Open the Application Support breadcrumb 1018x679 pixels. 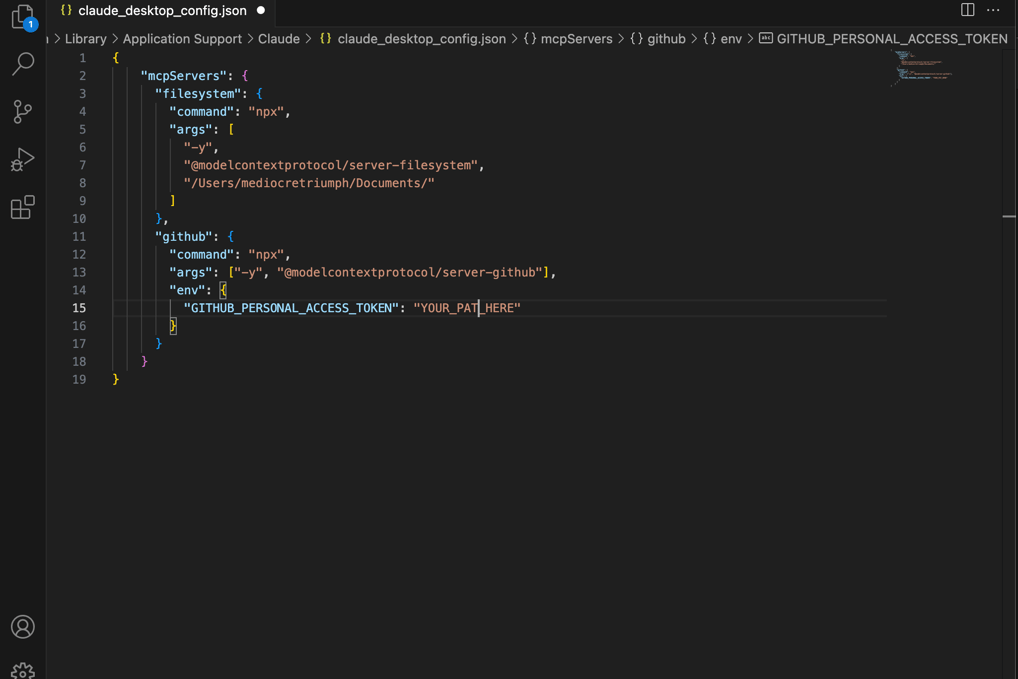click(x=182, y=39)
